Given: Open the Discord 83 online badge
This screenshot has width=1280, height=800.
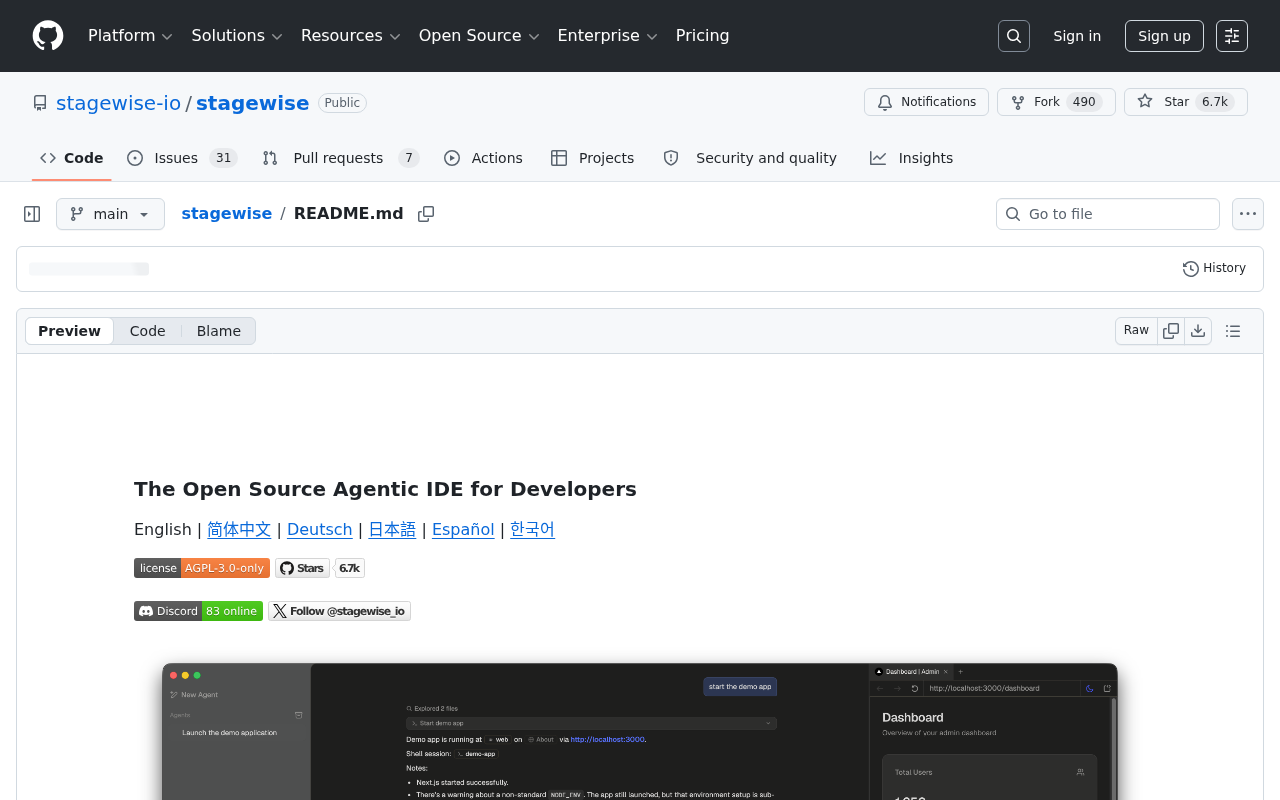Looking at the screenshot, I should 198,611.
